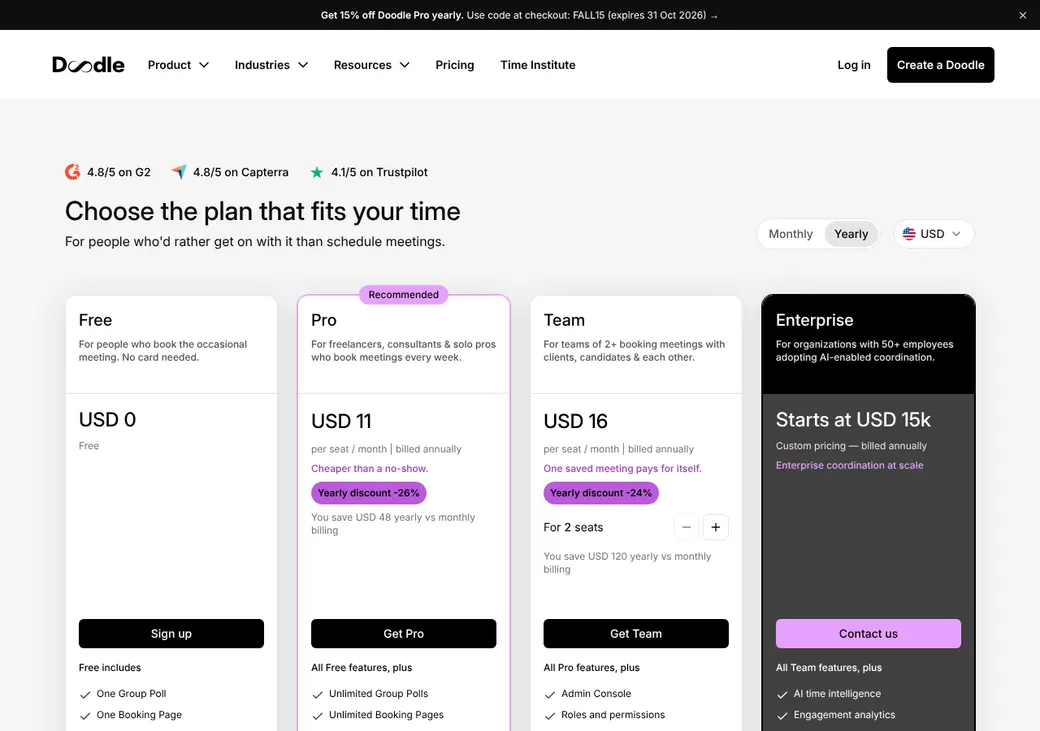Decrease Team seats with minus button
This screenshot has height=731, width=1040.
(x=686, y=527)
